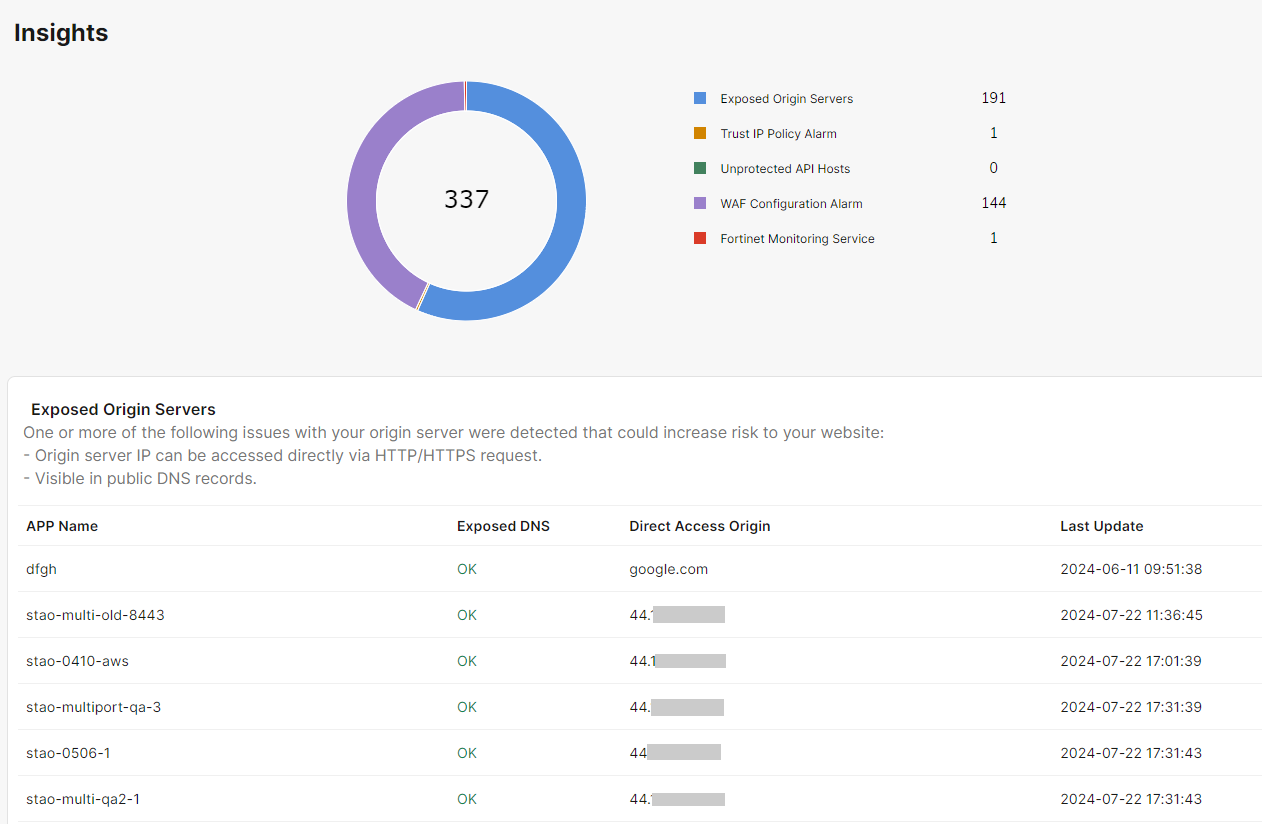
Task: Open the stao-multiport-qa-3 app entry
Action: coord(93,707)
